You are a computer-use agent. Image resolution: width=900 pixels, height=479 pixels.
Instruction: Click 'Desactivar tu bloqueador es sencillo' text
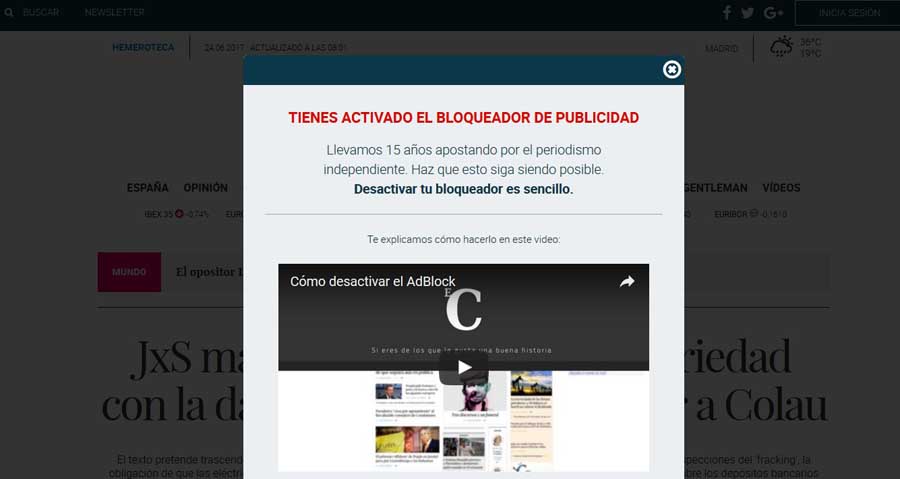463,189
